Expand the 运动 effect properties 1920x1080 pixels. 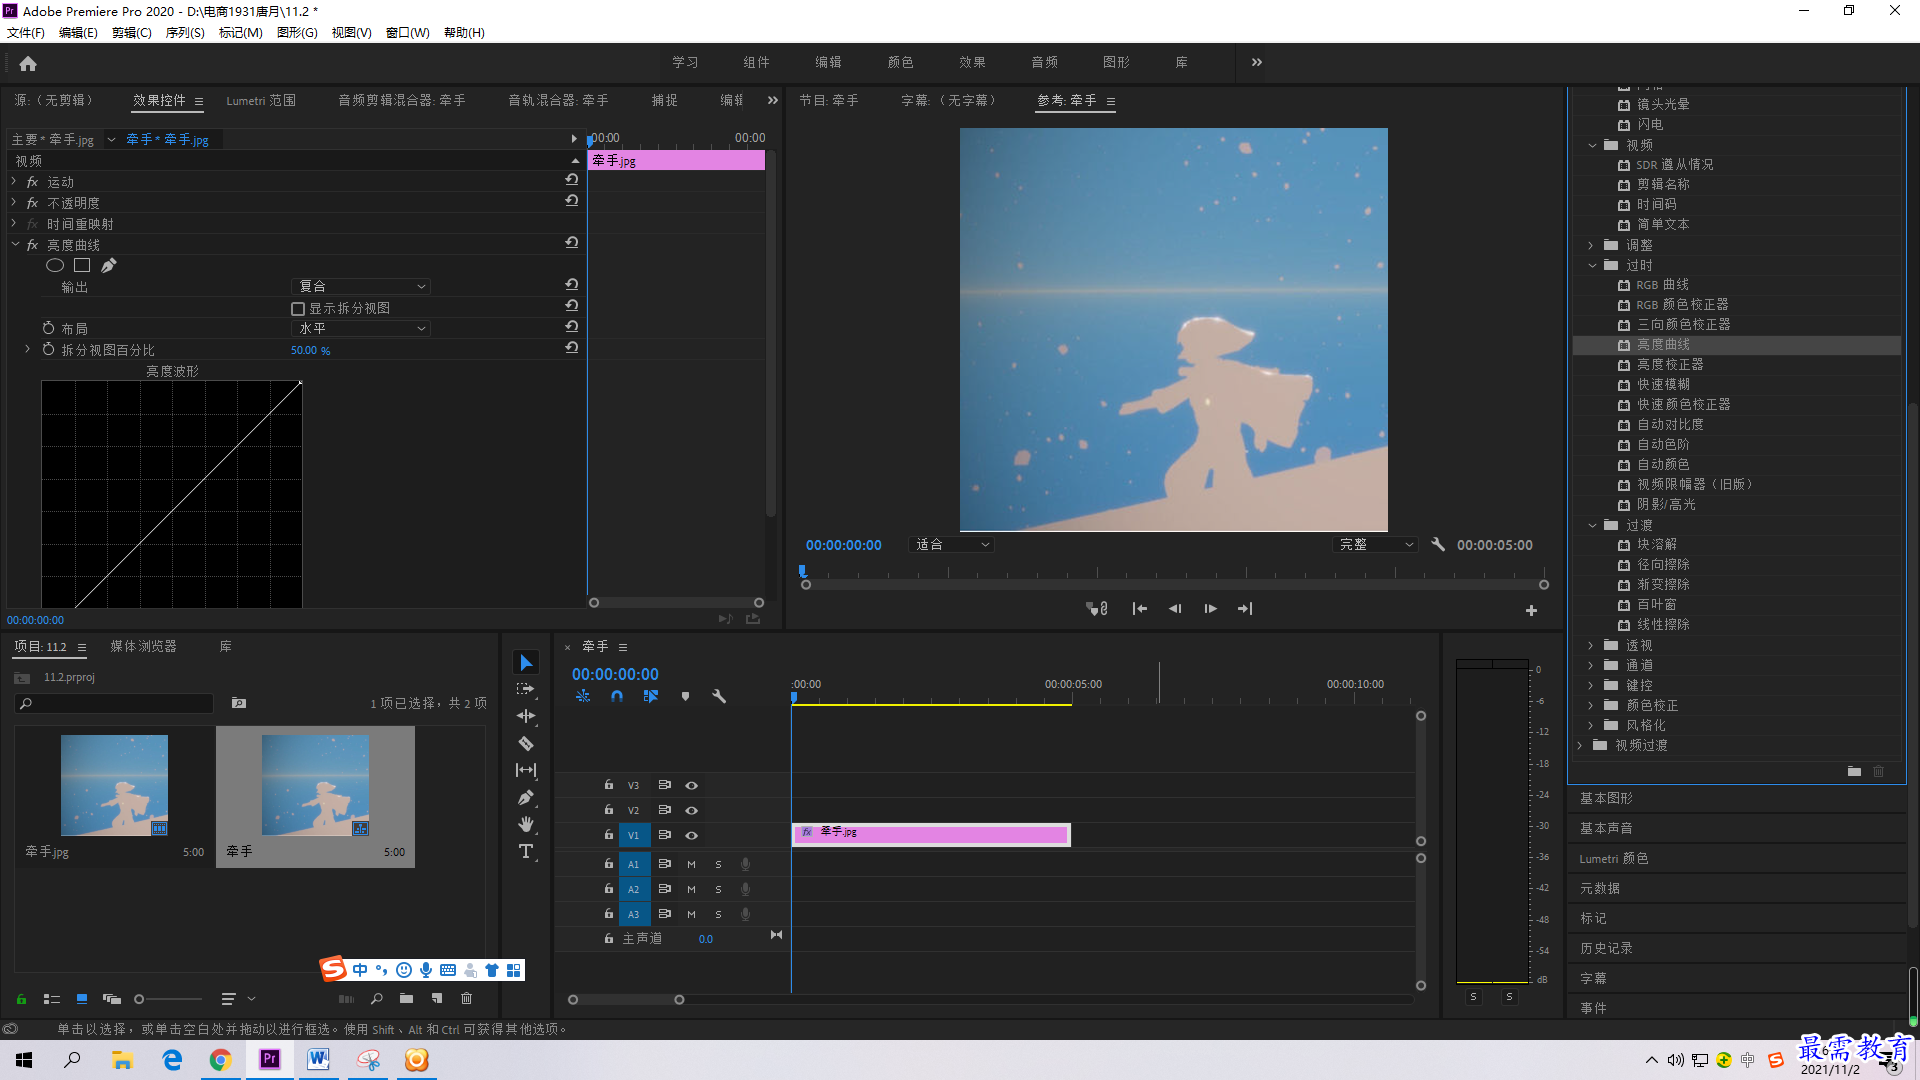14,181
